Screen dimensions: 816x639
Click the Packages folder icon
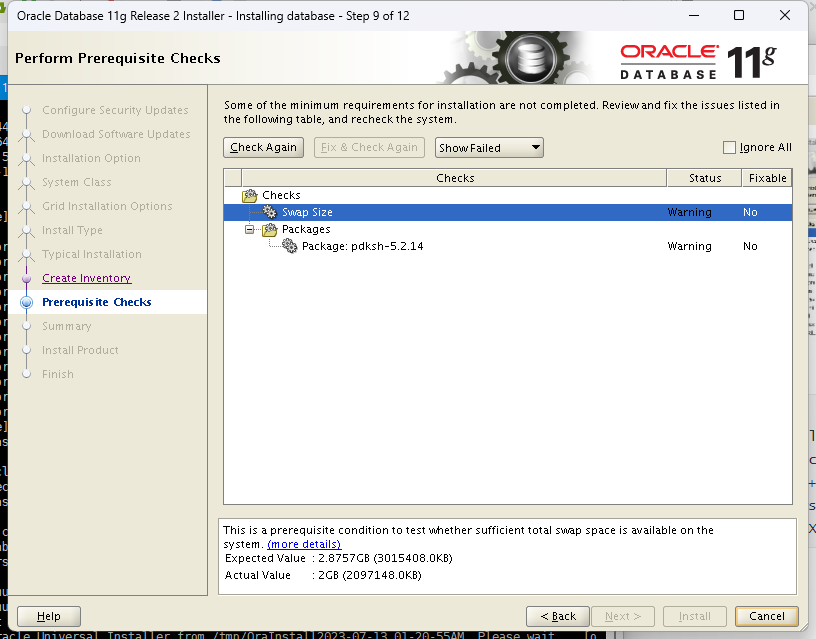click(x=270, y=229)
